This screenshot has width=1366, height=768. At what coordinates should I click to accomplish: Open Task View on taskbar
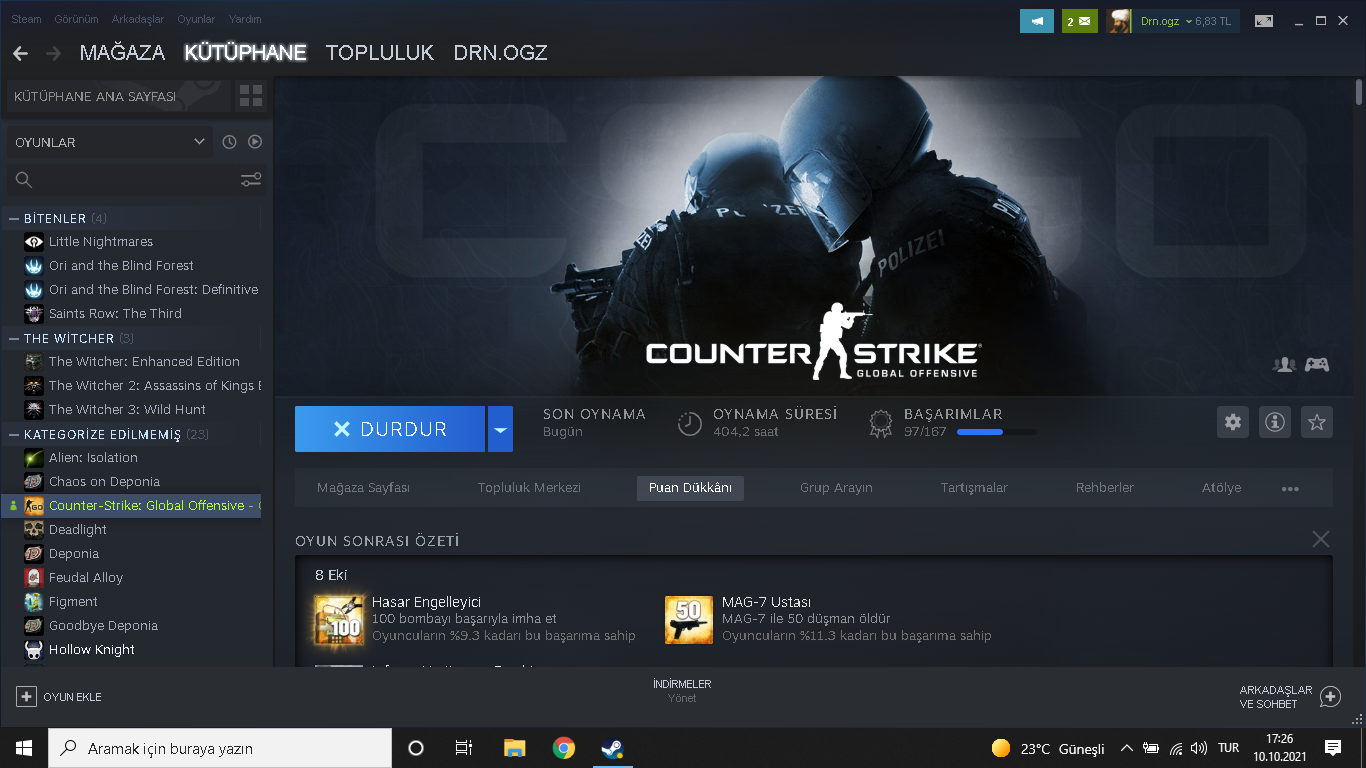point(464,748)
